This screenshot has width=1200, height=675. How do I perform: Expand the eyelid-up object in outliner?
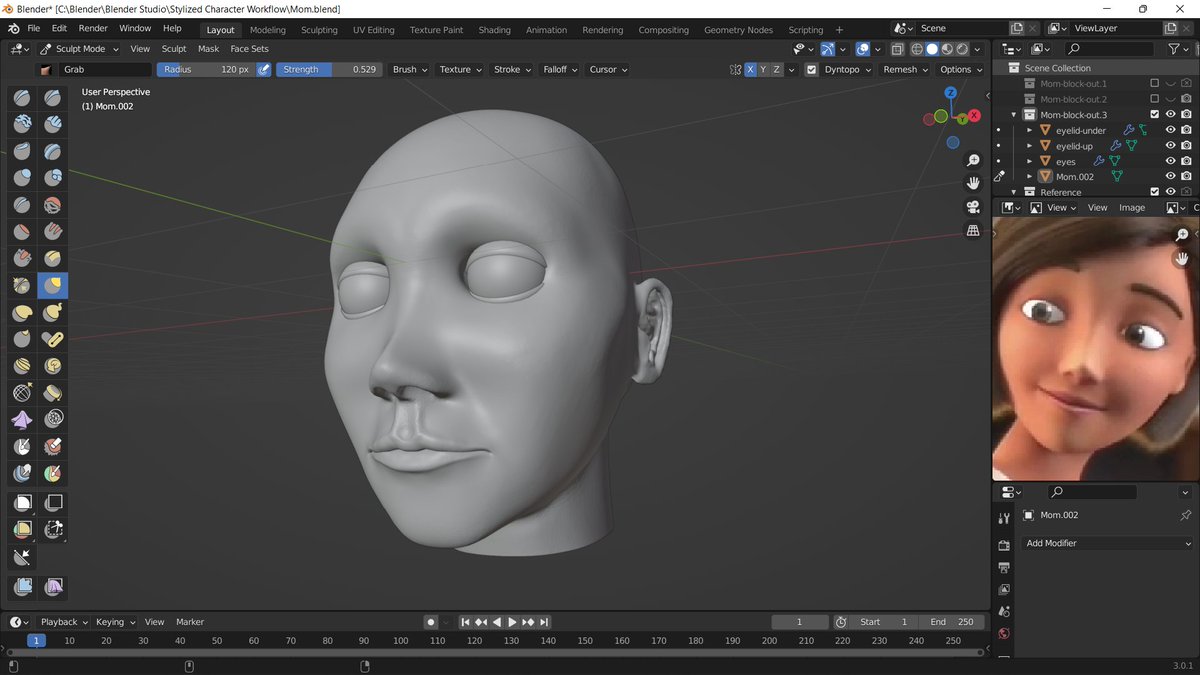pos(1030,146)
